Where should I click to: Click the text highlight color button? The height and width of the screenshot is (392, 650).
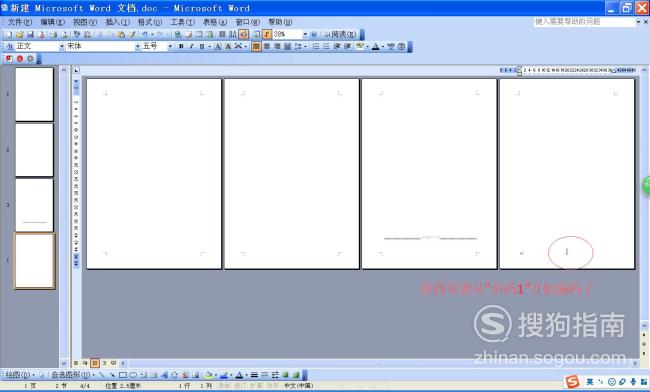pos(359,46)
